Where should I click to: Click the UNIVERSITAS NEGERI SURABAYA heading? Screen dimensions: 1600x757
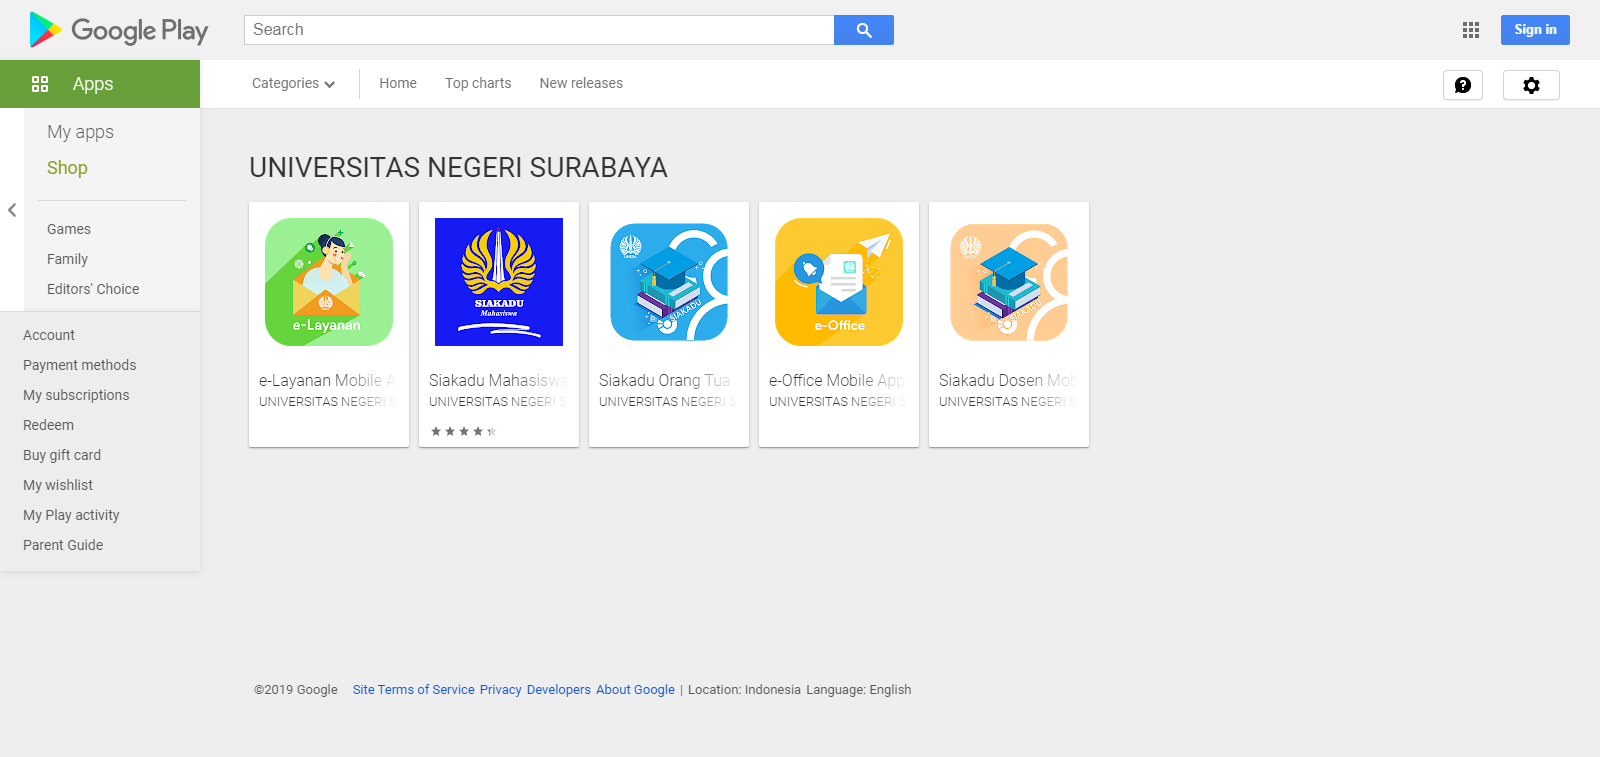[x=458, y=167]
